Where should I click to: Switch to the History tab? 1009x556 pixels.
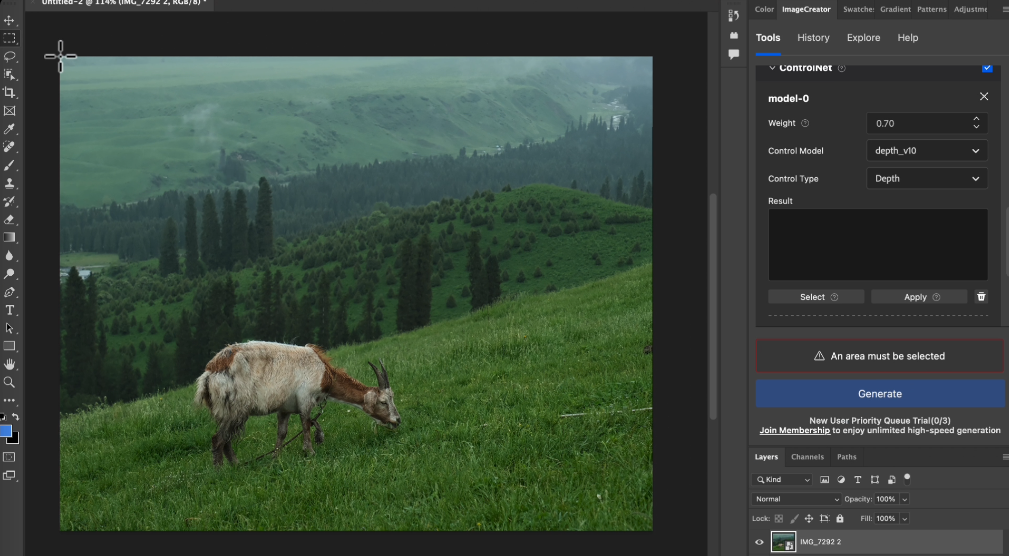point(813,38)
